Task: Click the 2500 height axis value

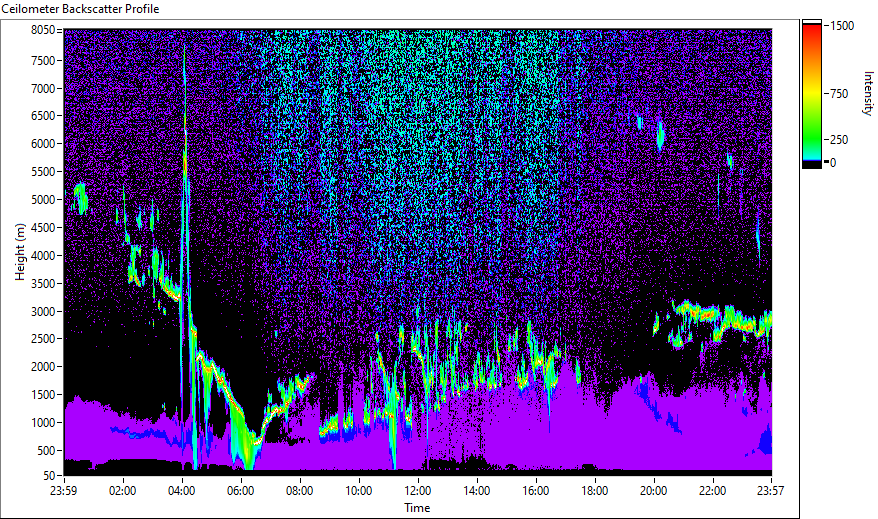Action: (43, 339)
